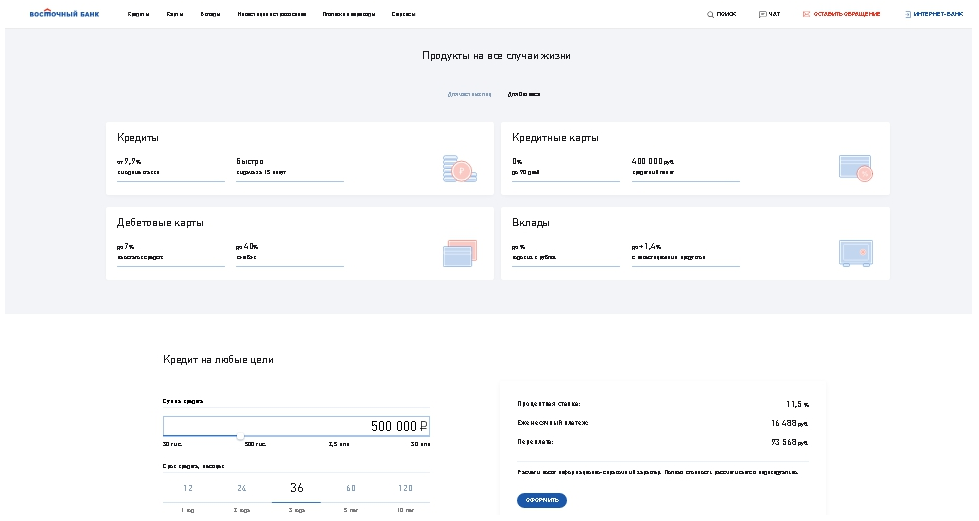Open the Дебетовые карты product heading
979x521 pixels.
[160, 223]
